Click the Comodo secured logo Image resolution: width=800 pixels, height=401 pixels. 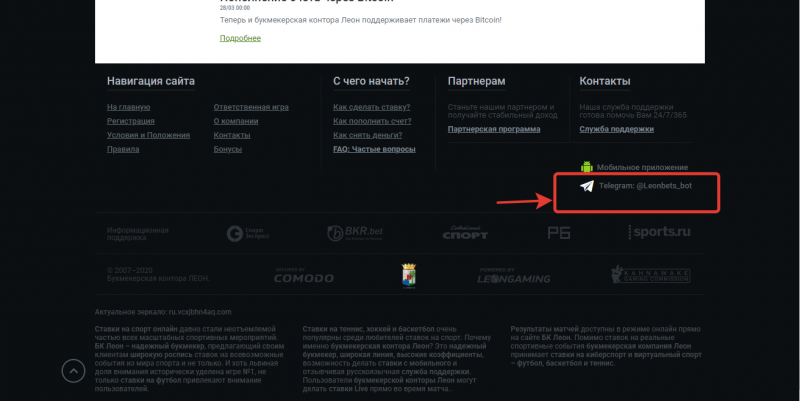pos(304,275)
